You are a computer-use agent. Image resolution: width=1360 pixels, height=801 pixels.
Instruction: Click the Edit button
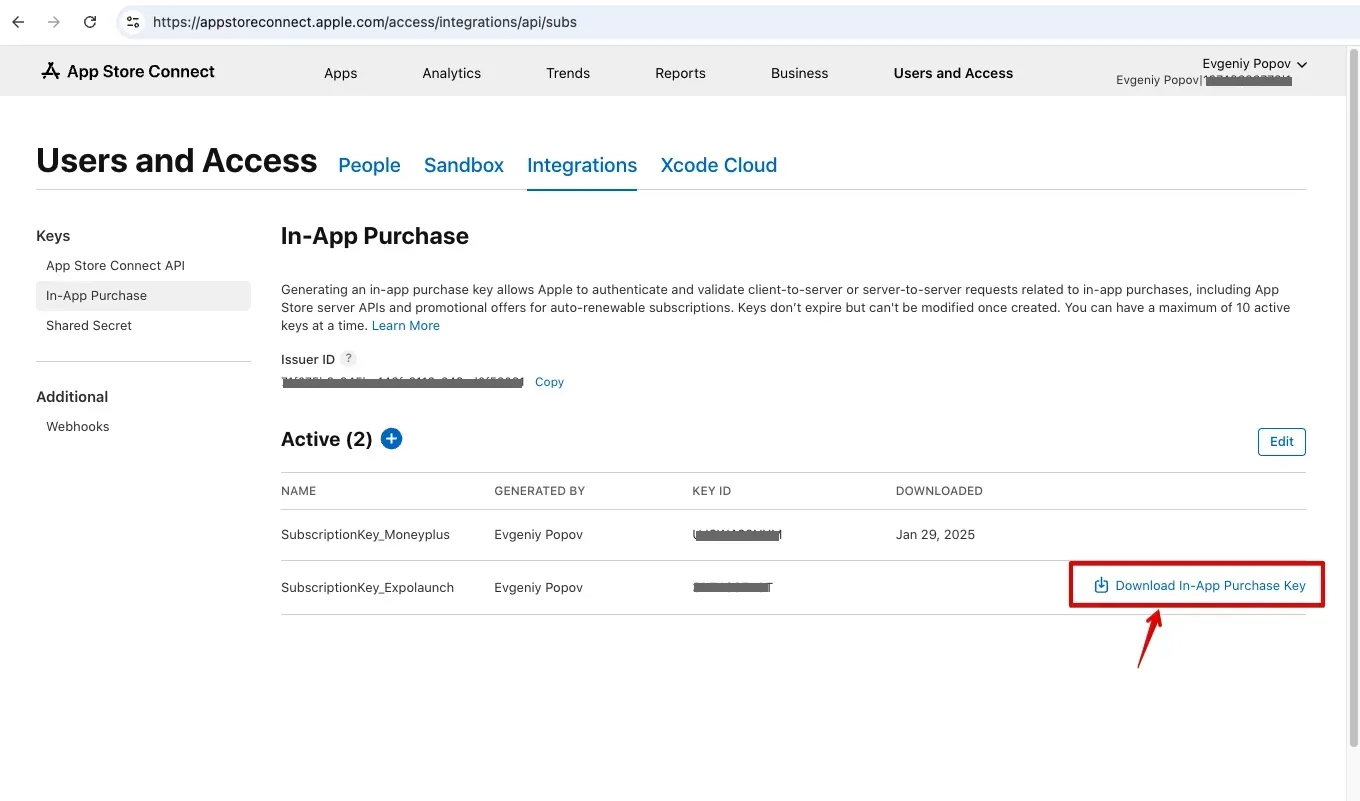pos(1281,441)
